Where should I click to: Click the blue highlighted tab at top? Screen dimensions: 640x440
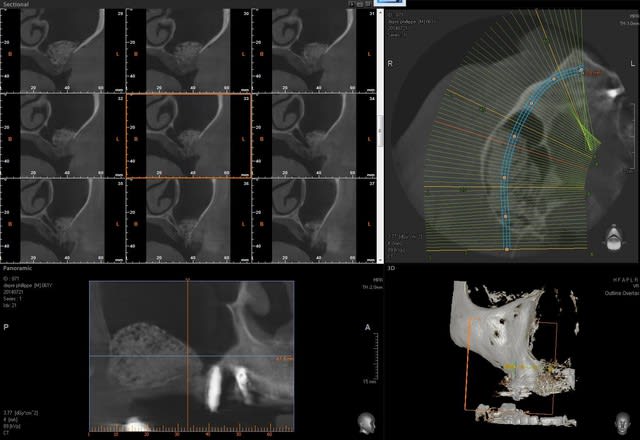tap(390, 3)
